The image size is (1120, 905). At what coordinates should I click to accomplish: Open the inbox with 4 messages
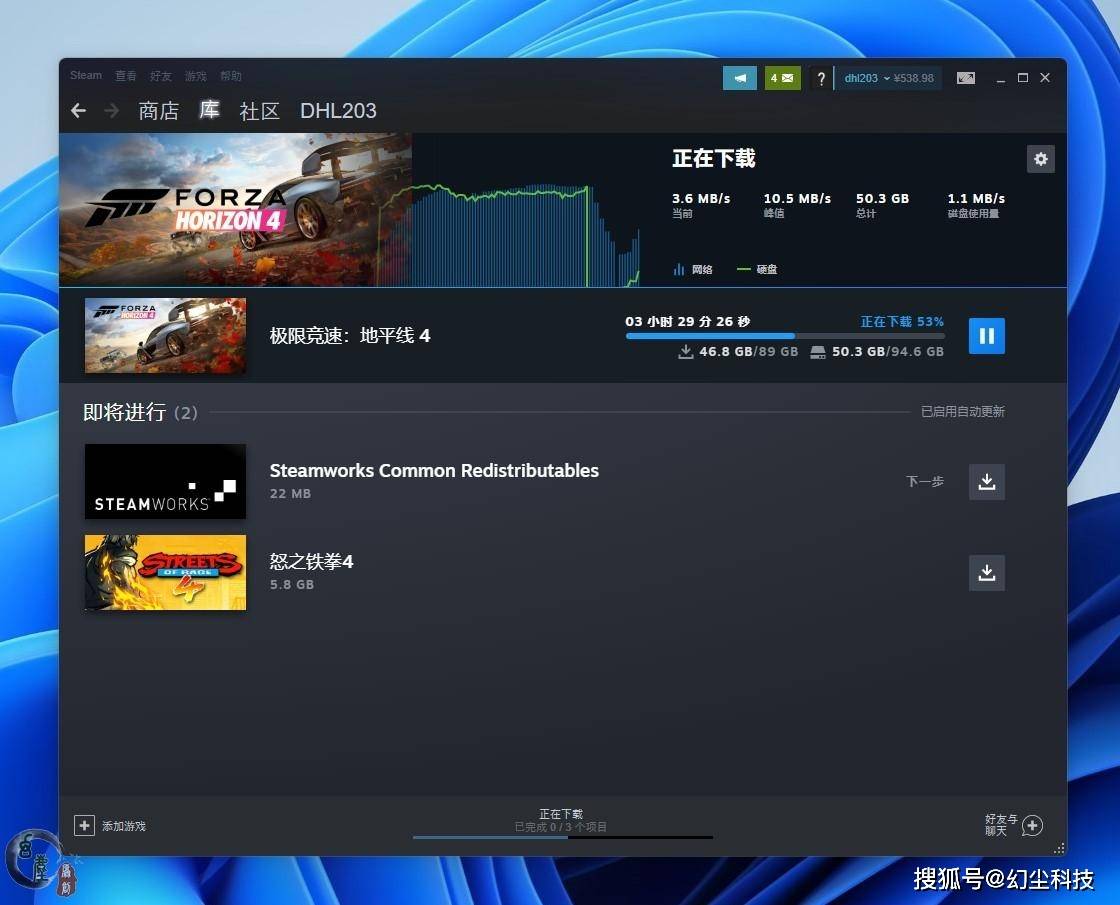[x=782, y=78]
